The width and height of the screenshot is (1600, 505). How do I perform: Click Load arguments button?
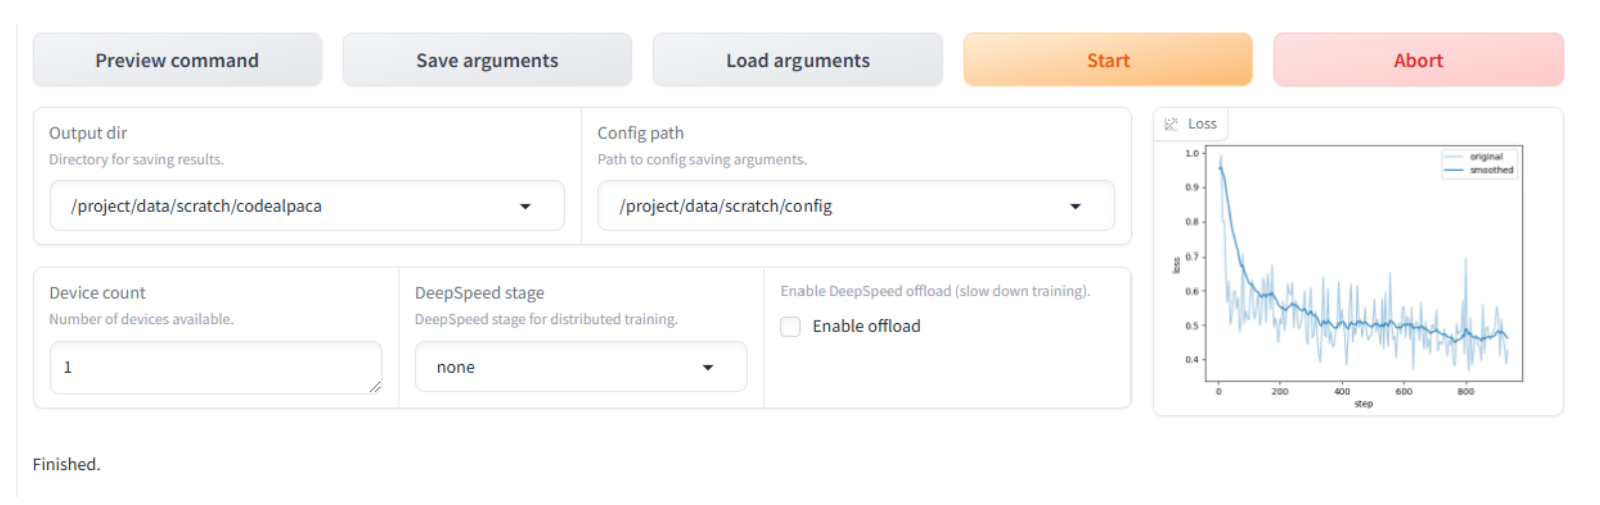coord(797,60)
